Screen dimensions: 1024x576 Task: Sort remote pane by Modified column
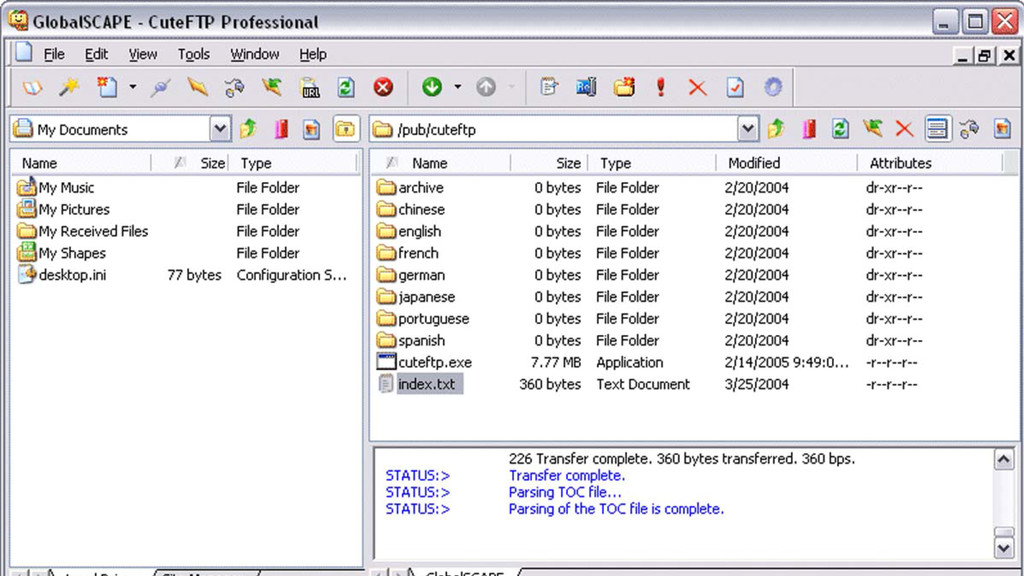tap(787, 163)
